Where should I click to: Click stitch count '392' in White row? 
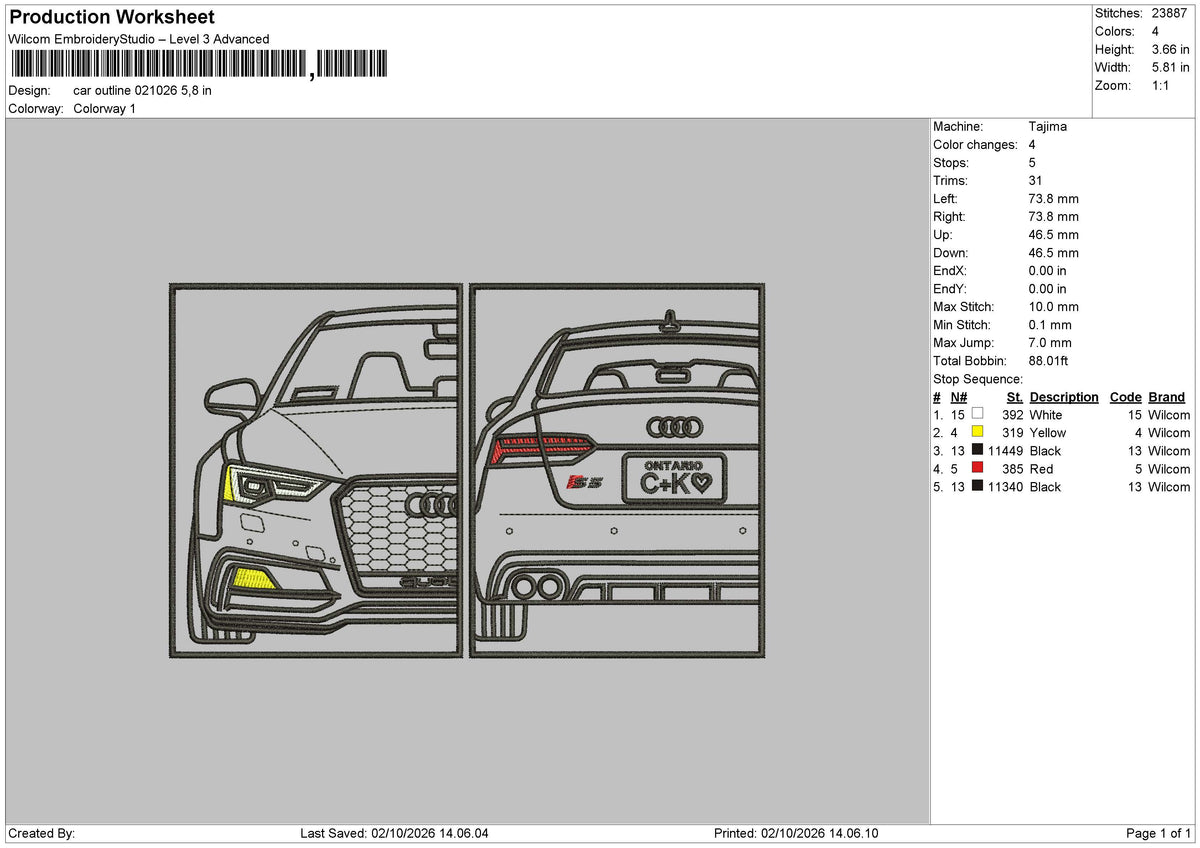(1012, 414)
